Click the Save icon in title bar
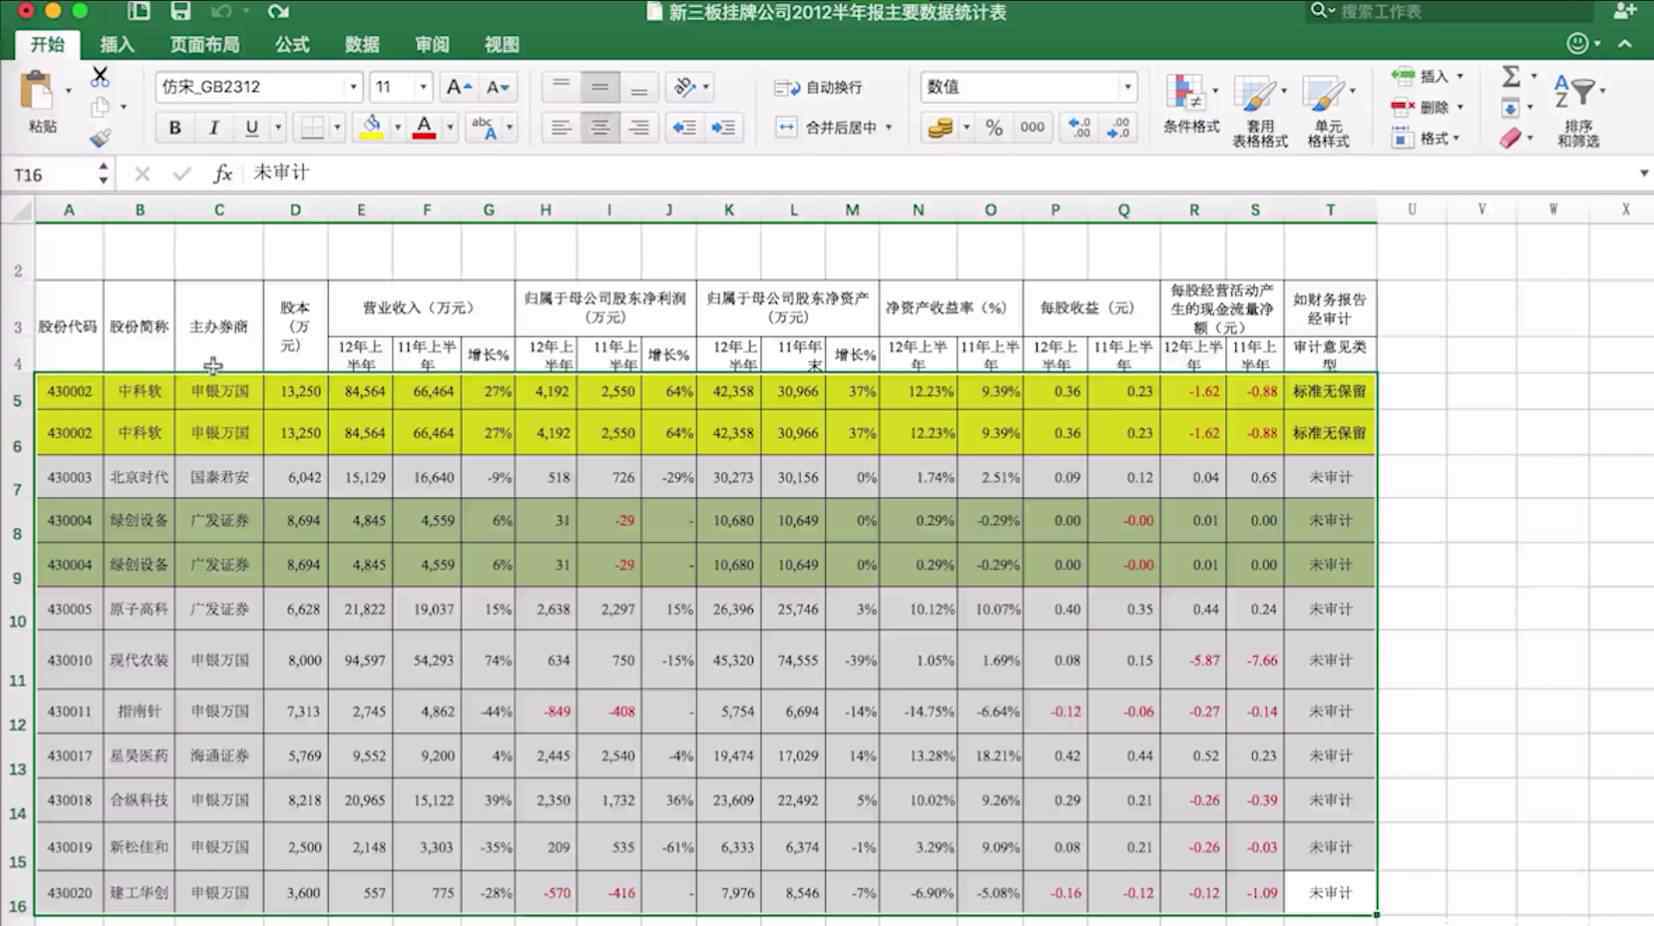This screenshot has height=926, width=1654. click(x=180, y=11)
